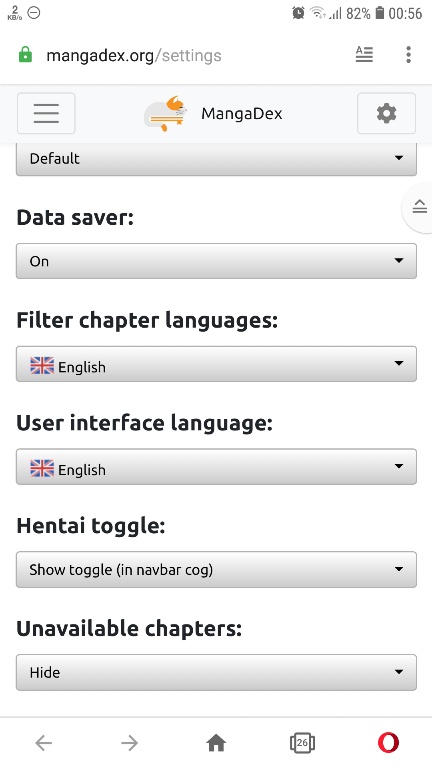432x768 pixels.
Task: Open the Hentai toggle dropdown
Action: click(x=216, y=569)
